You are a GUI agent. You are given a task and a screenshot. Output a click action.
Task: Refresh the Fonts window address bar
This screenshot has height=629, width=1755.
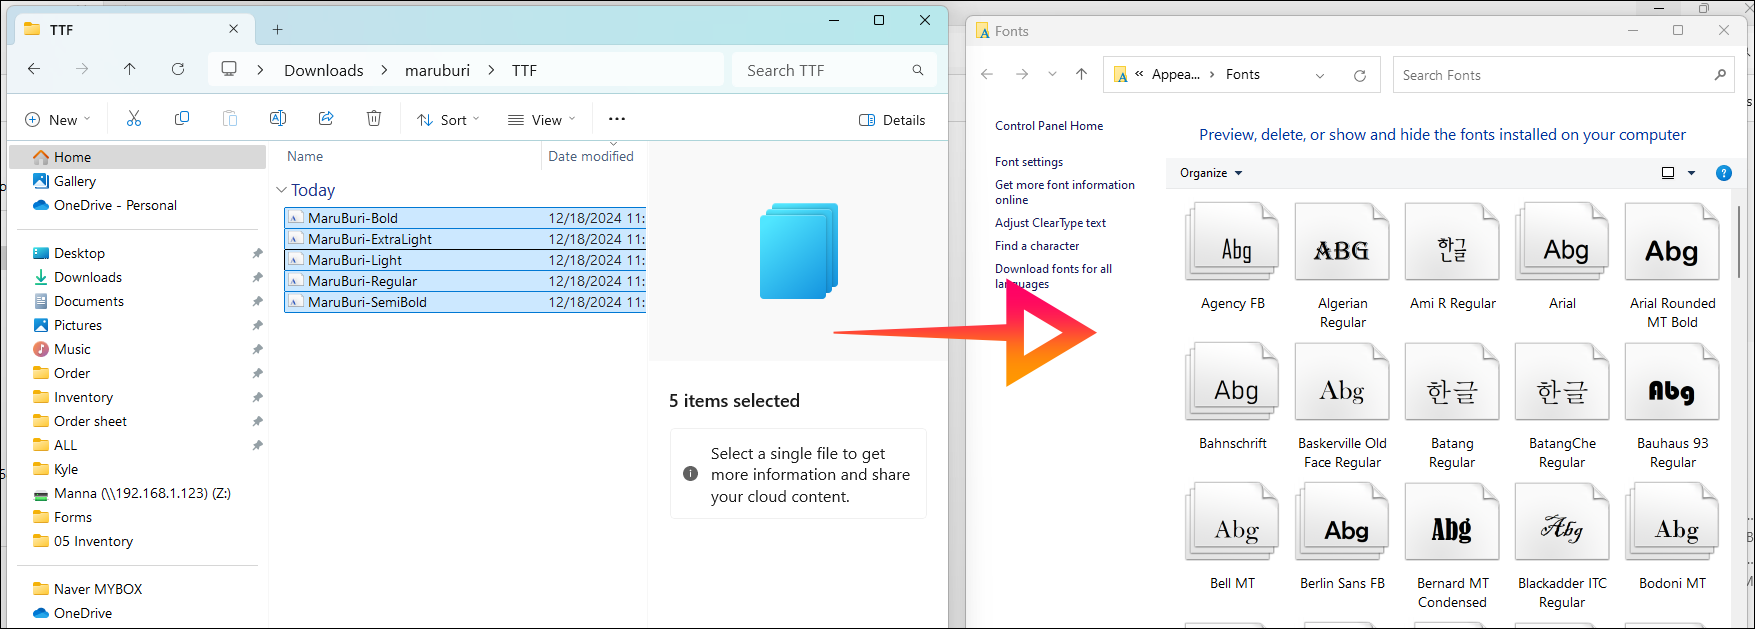(1360, 75)
